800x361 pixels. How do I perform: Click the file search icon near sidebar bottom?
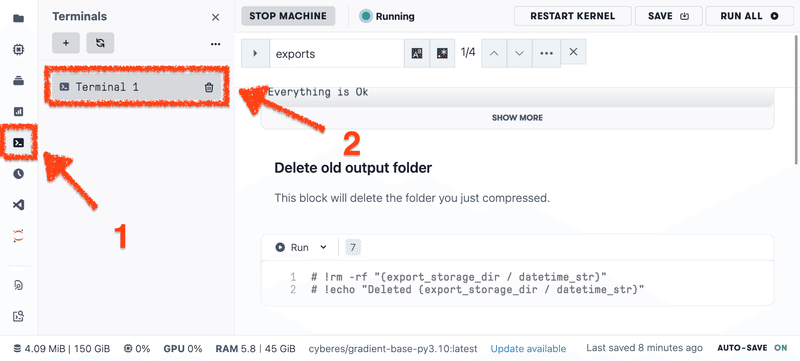point(19,285)
